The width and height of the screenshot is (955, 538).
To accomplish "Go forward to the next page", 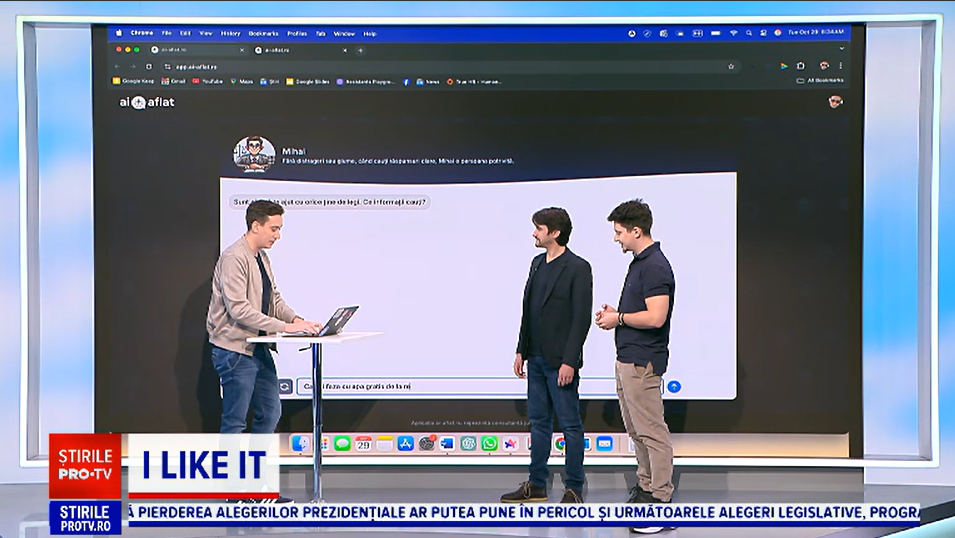I will pyautogui.click(x=133, y=66).
